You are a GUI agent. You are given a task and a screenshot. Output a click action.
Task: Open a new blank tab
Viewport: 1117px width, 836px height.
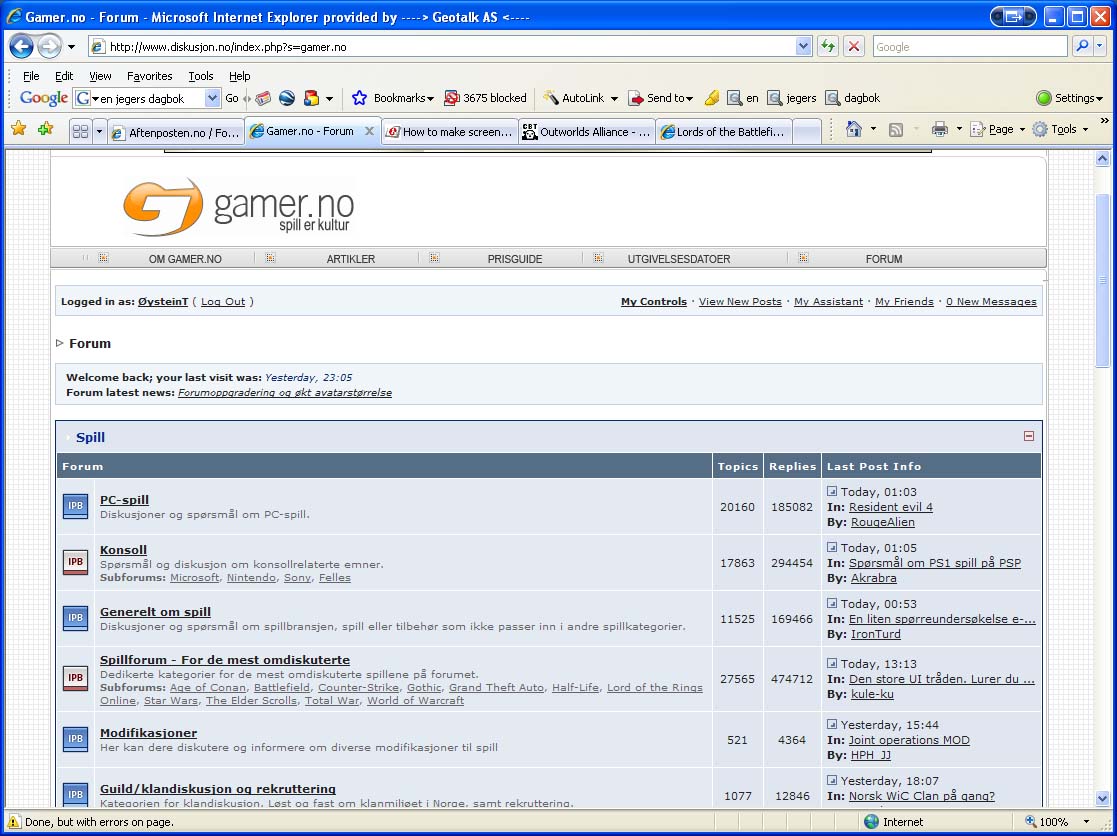click(x=806, y=132)
